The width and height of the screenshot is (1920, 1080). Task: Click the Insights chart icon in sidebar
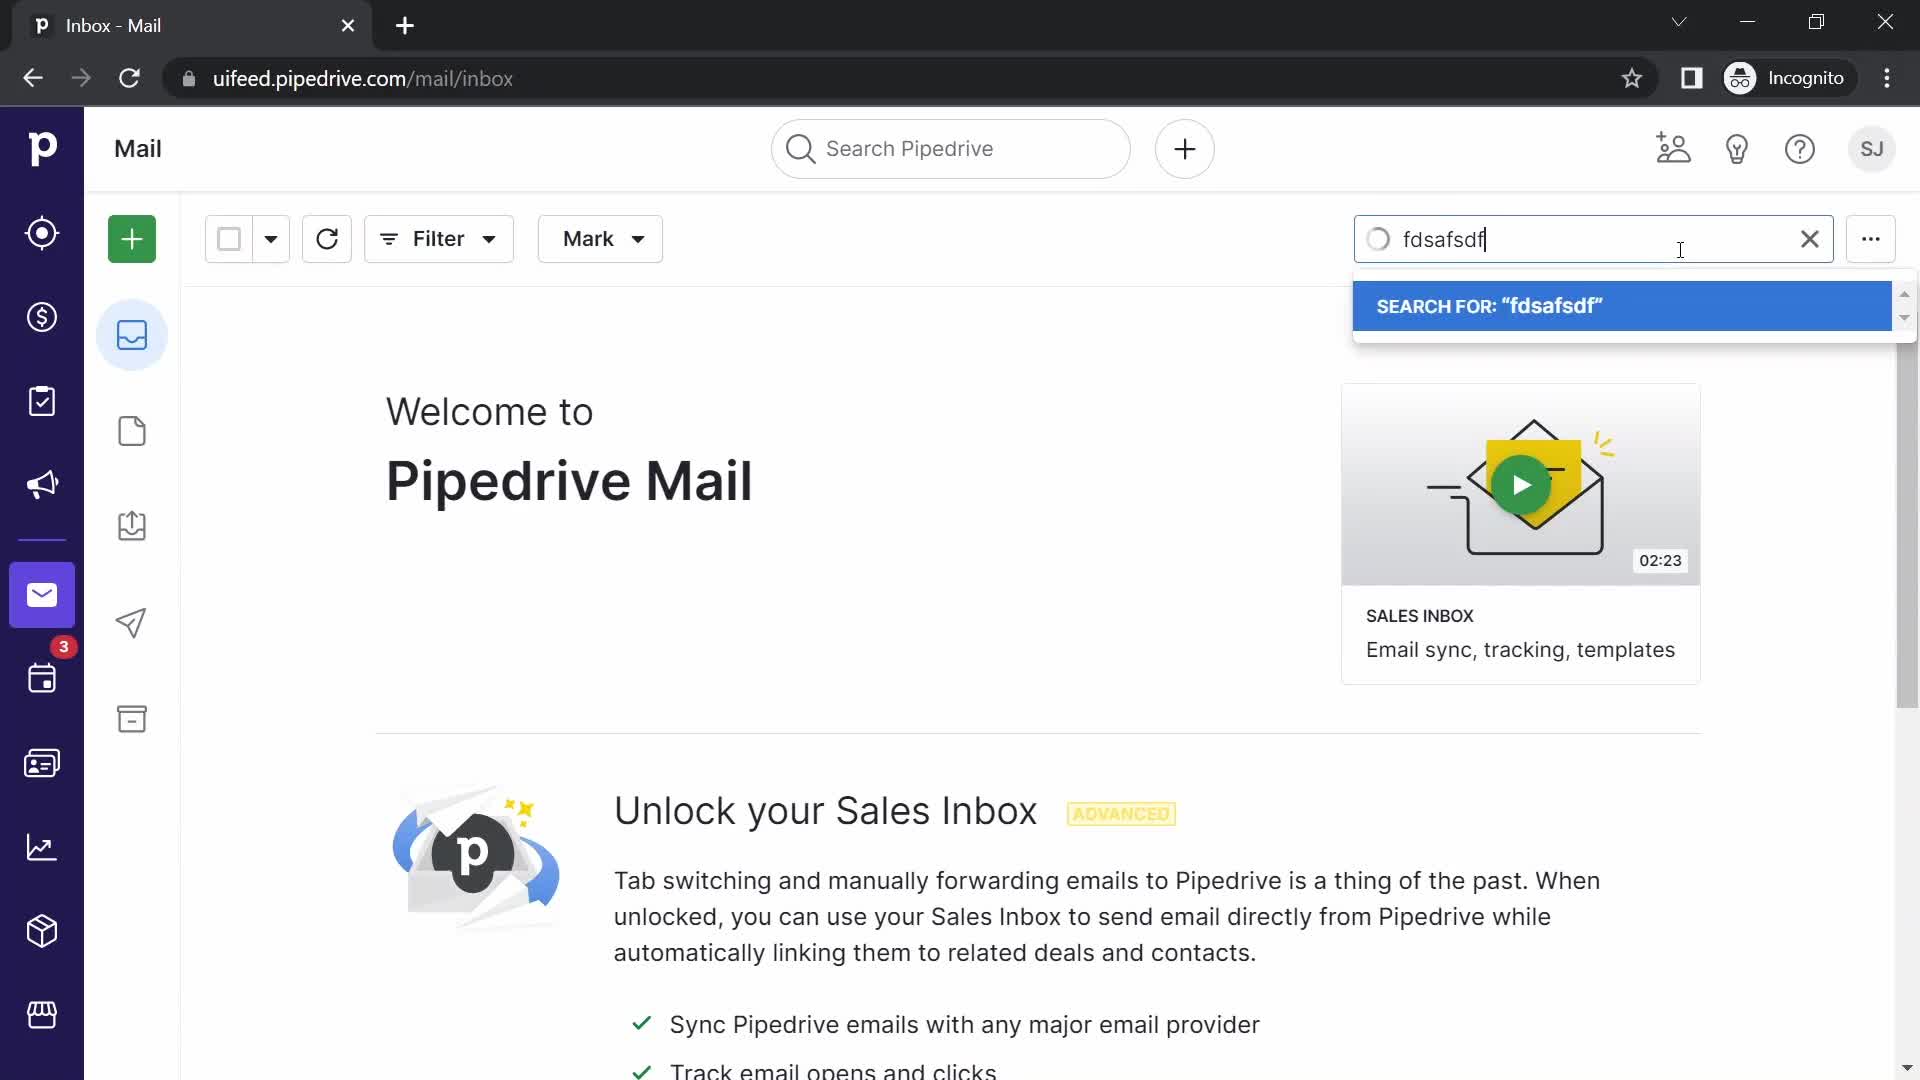[42, 848]
